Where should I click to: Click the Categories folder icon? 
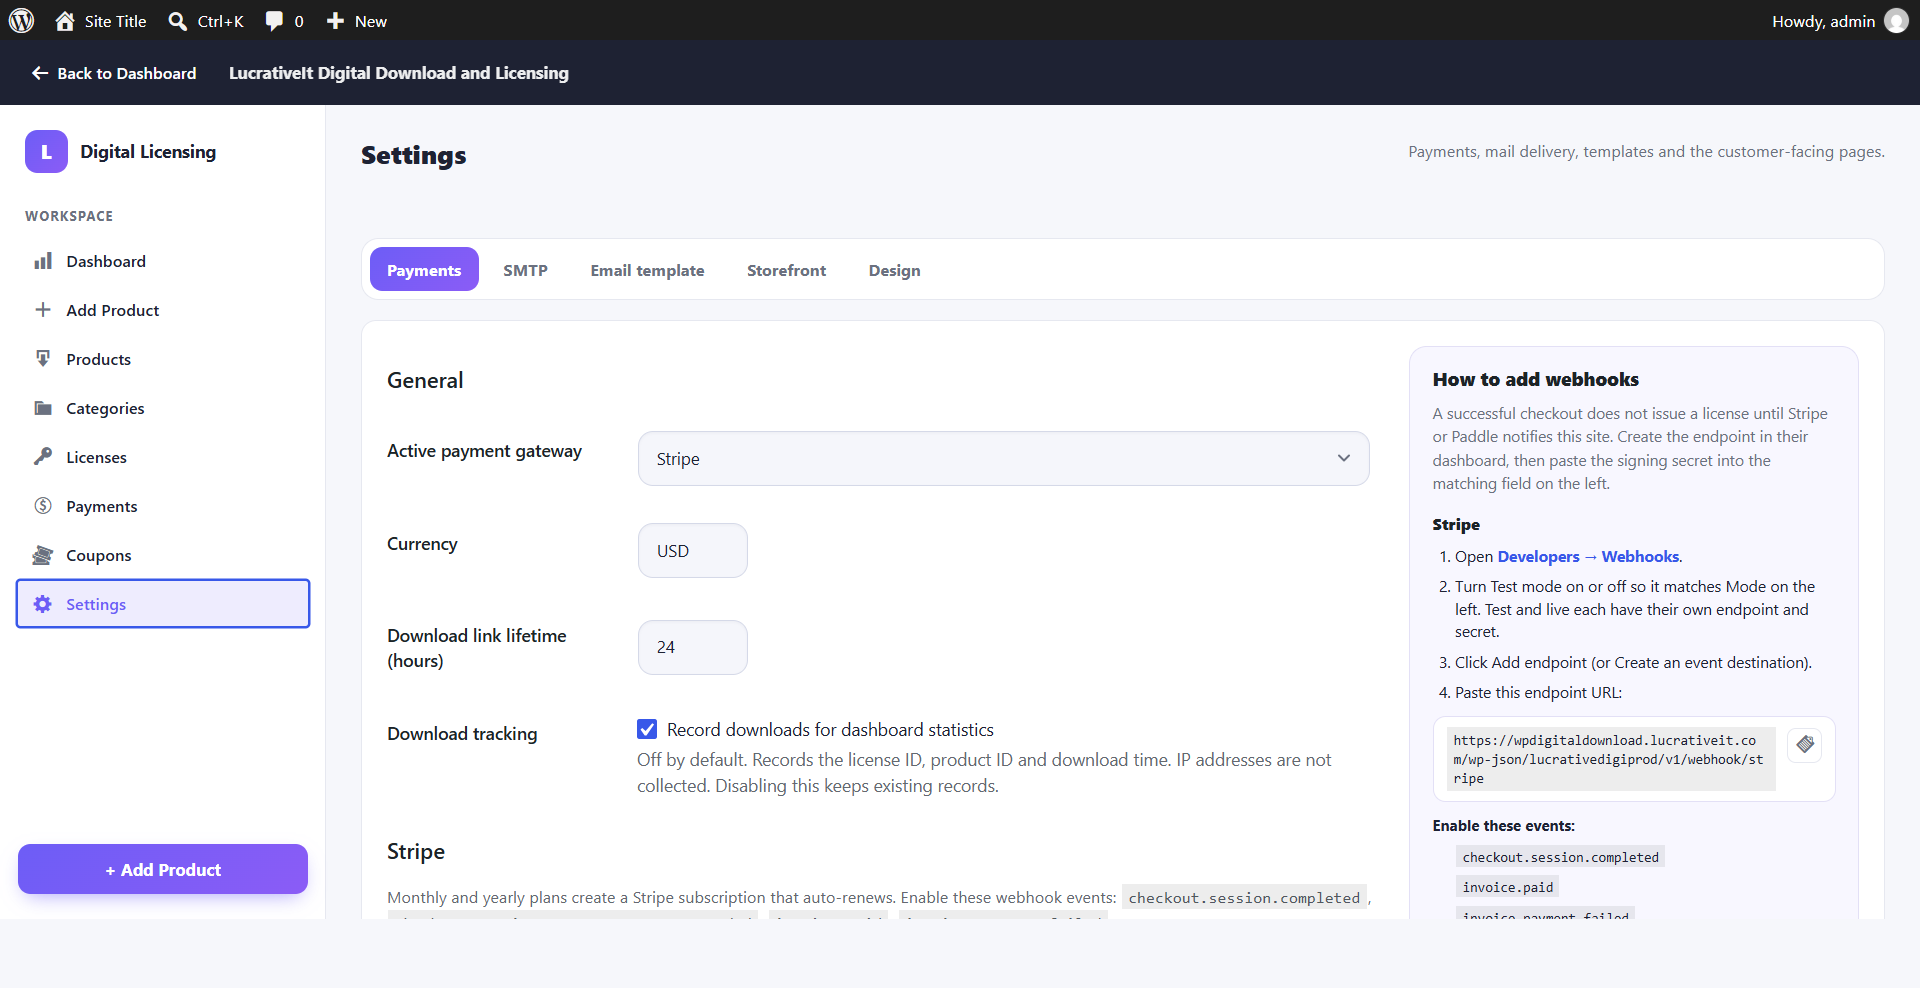[x=43, y=408]
